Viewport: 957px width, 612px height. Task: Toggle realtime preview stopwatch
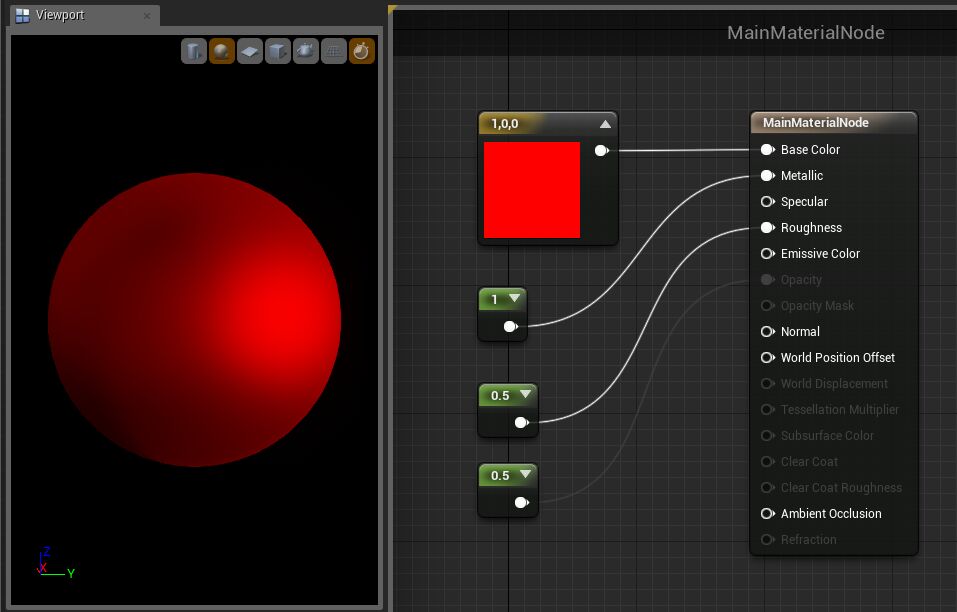tap(362, 51)
